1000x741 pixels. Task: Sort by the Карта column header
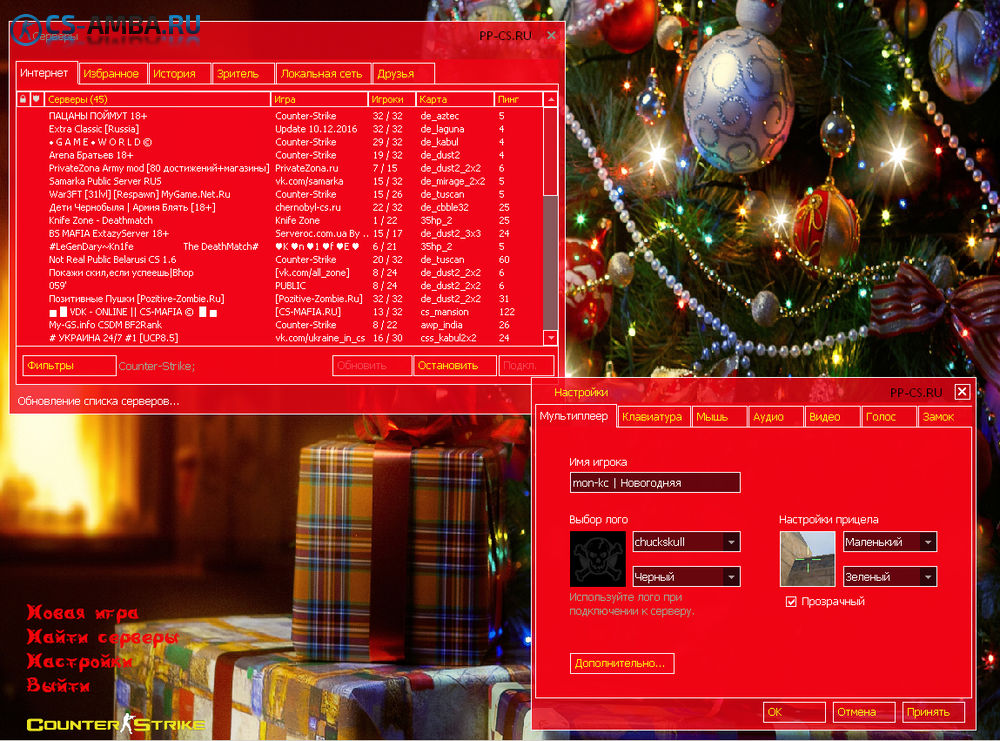point(455,99)
